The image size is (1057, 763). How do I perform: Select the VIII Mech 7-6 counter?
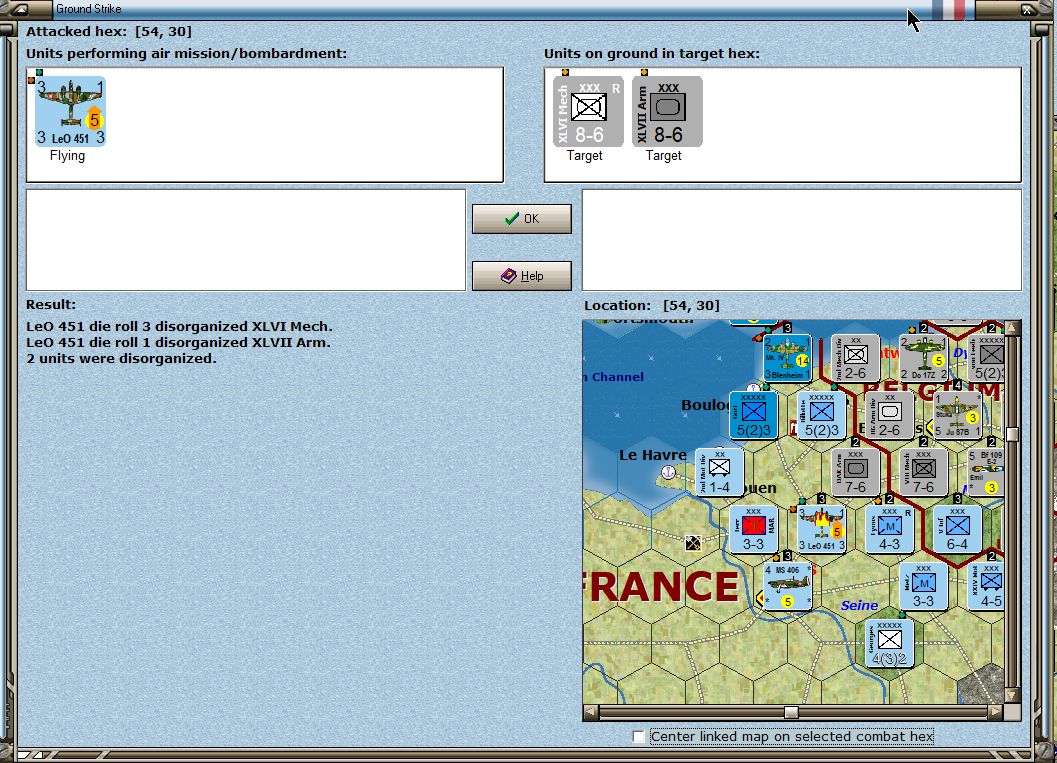pos(922,472)
